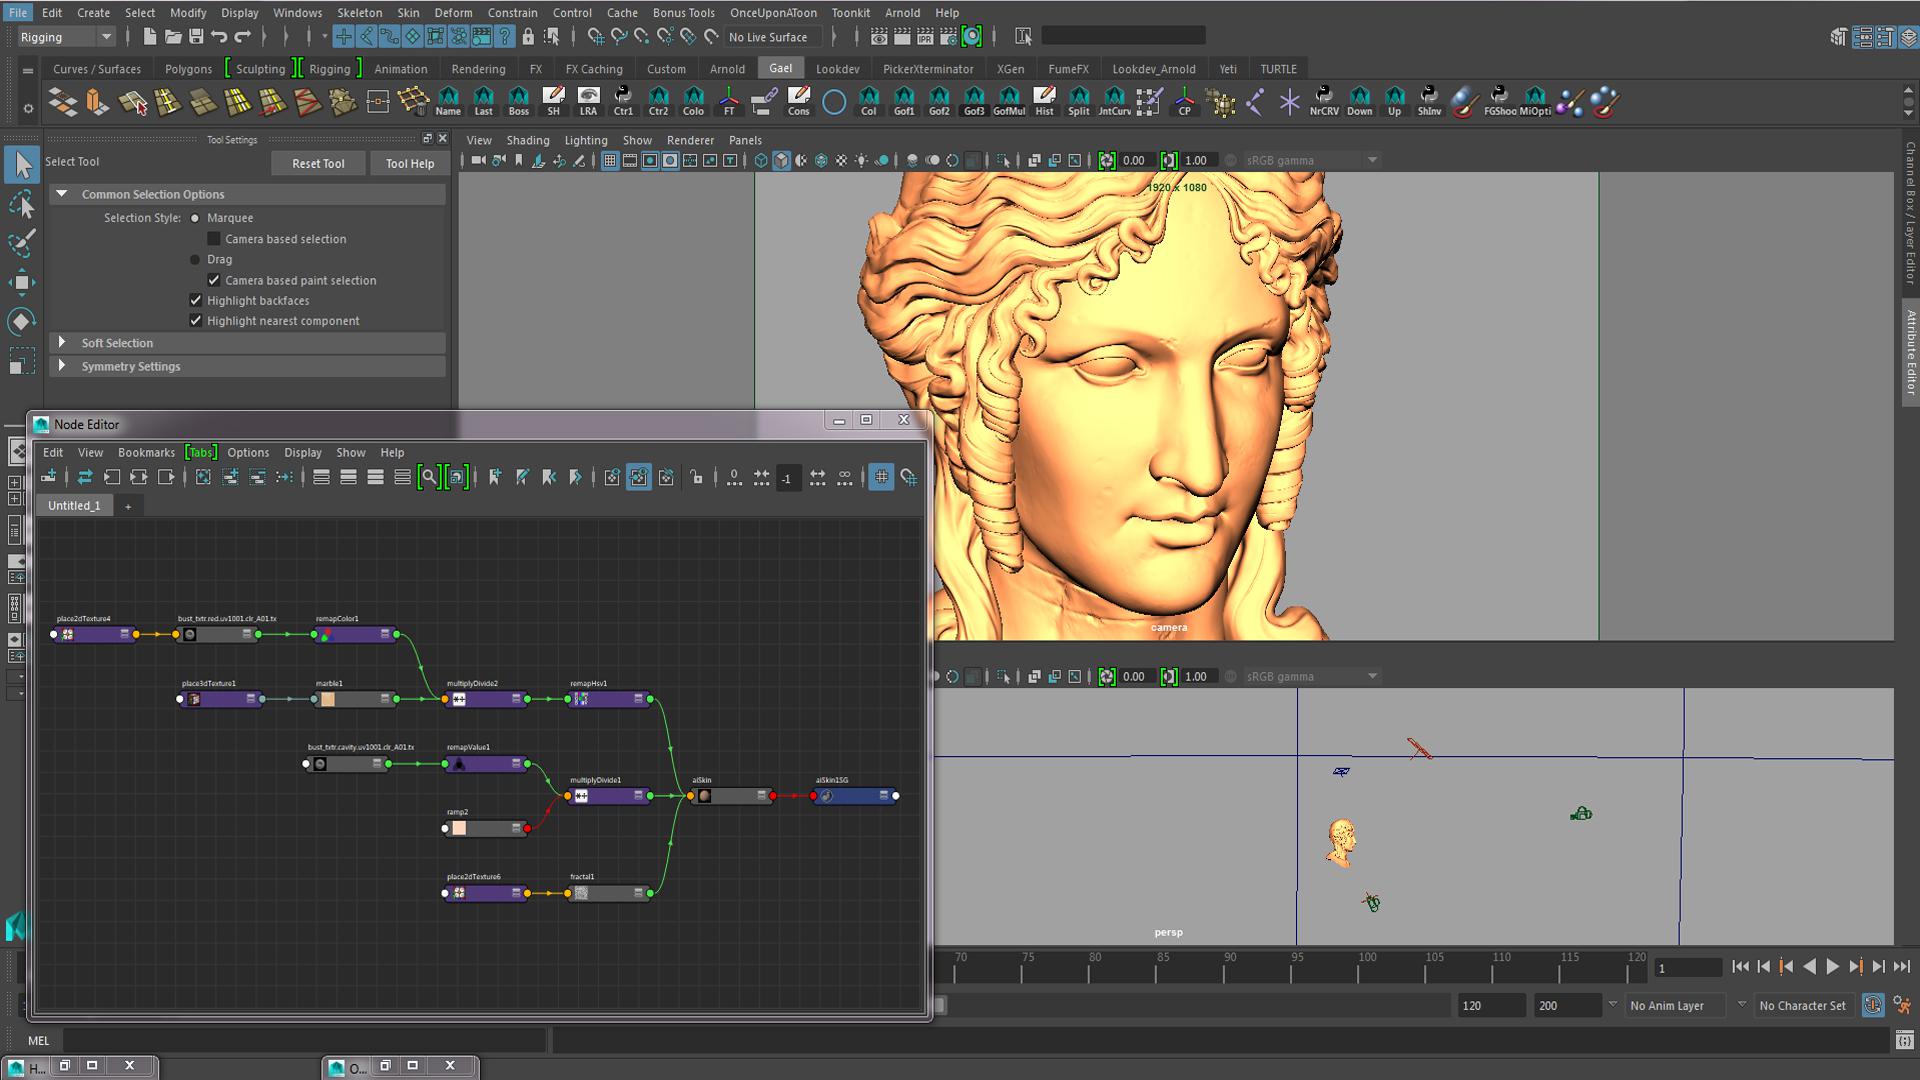Select the Rotate tool in toolbox
1920x1080 pixels.
tap(21, 321)
